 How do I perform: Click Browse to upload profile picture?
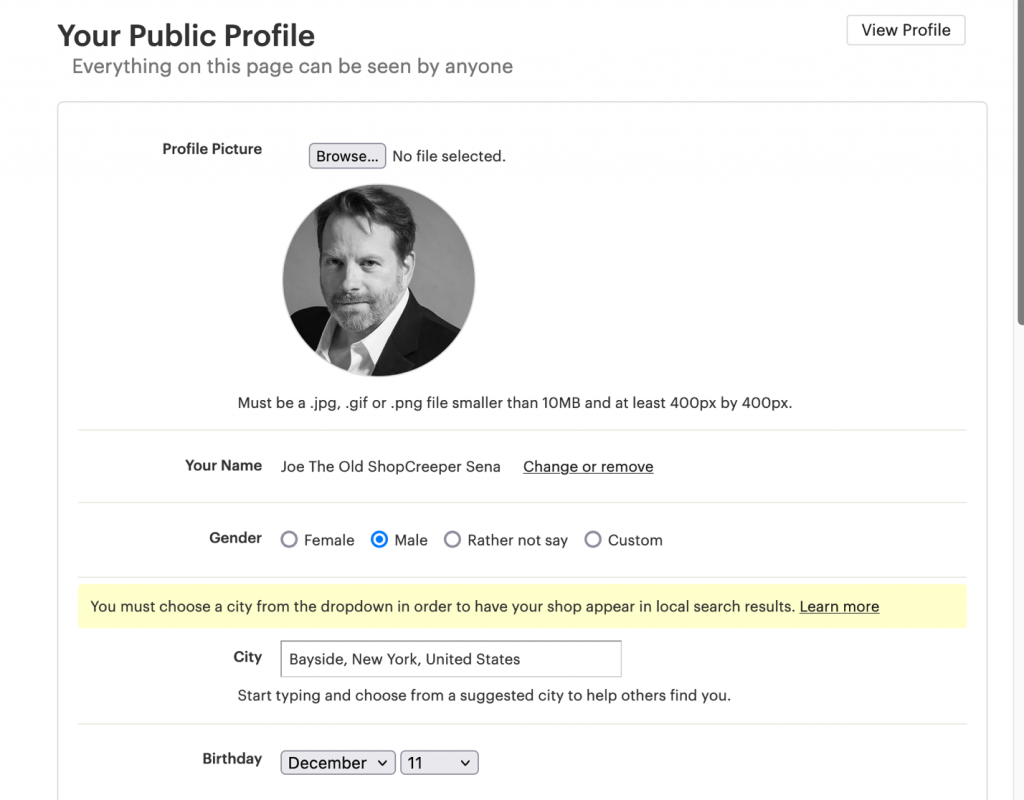click(x=347, y=156)
